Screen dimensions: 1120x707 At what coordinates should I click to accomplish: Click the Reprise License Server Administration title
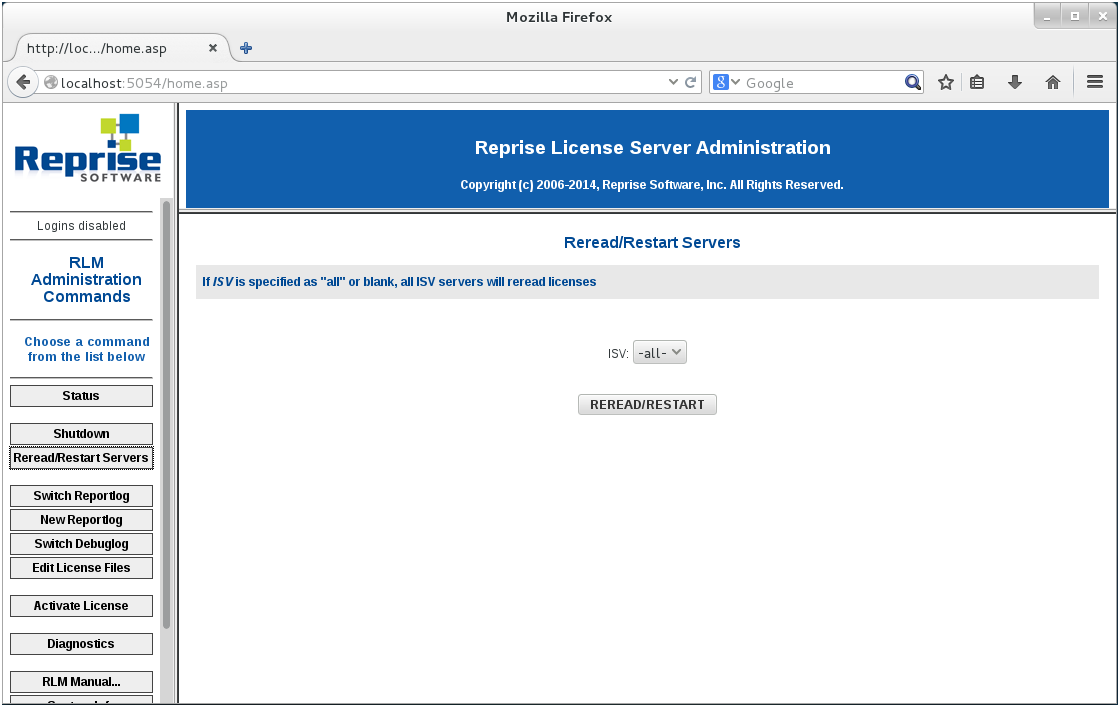tap(652, 148)
